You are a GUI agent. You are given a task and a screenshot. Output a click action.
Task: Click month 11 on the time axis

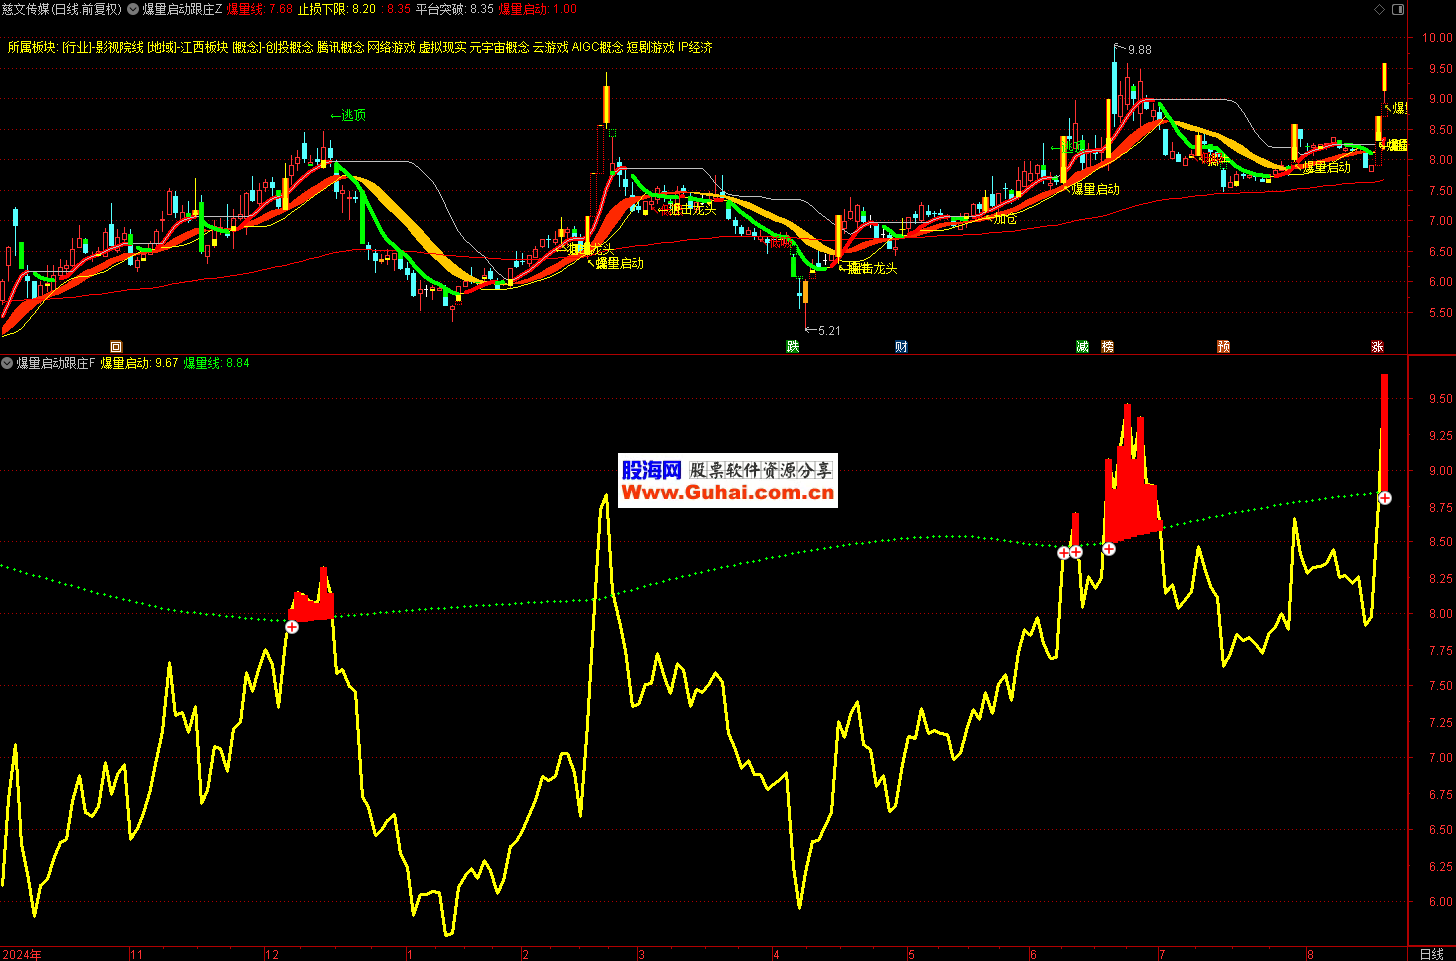(137, 955)
